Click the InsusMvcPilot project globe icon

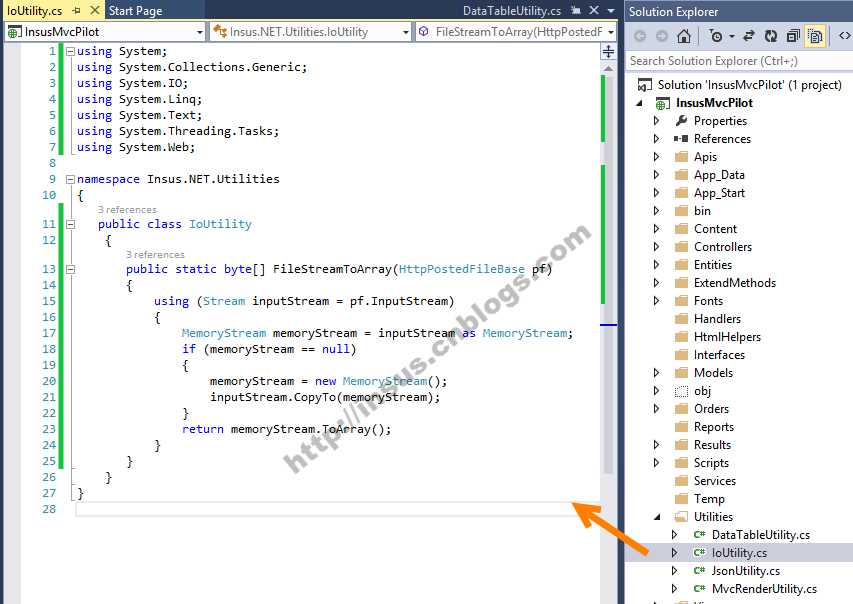662,103
